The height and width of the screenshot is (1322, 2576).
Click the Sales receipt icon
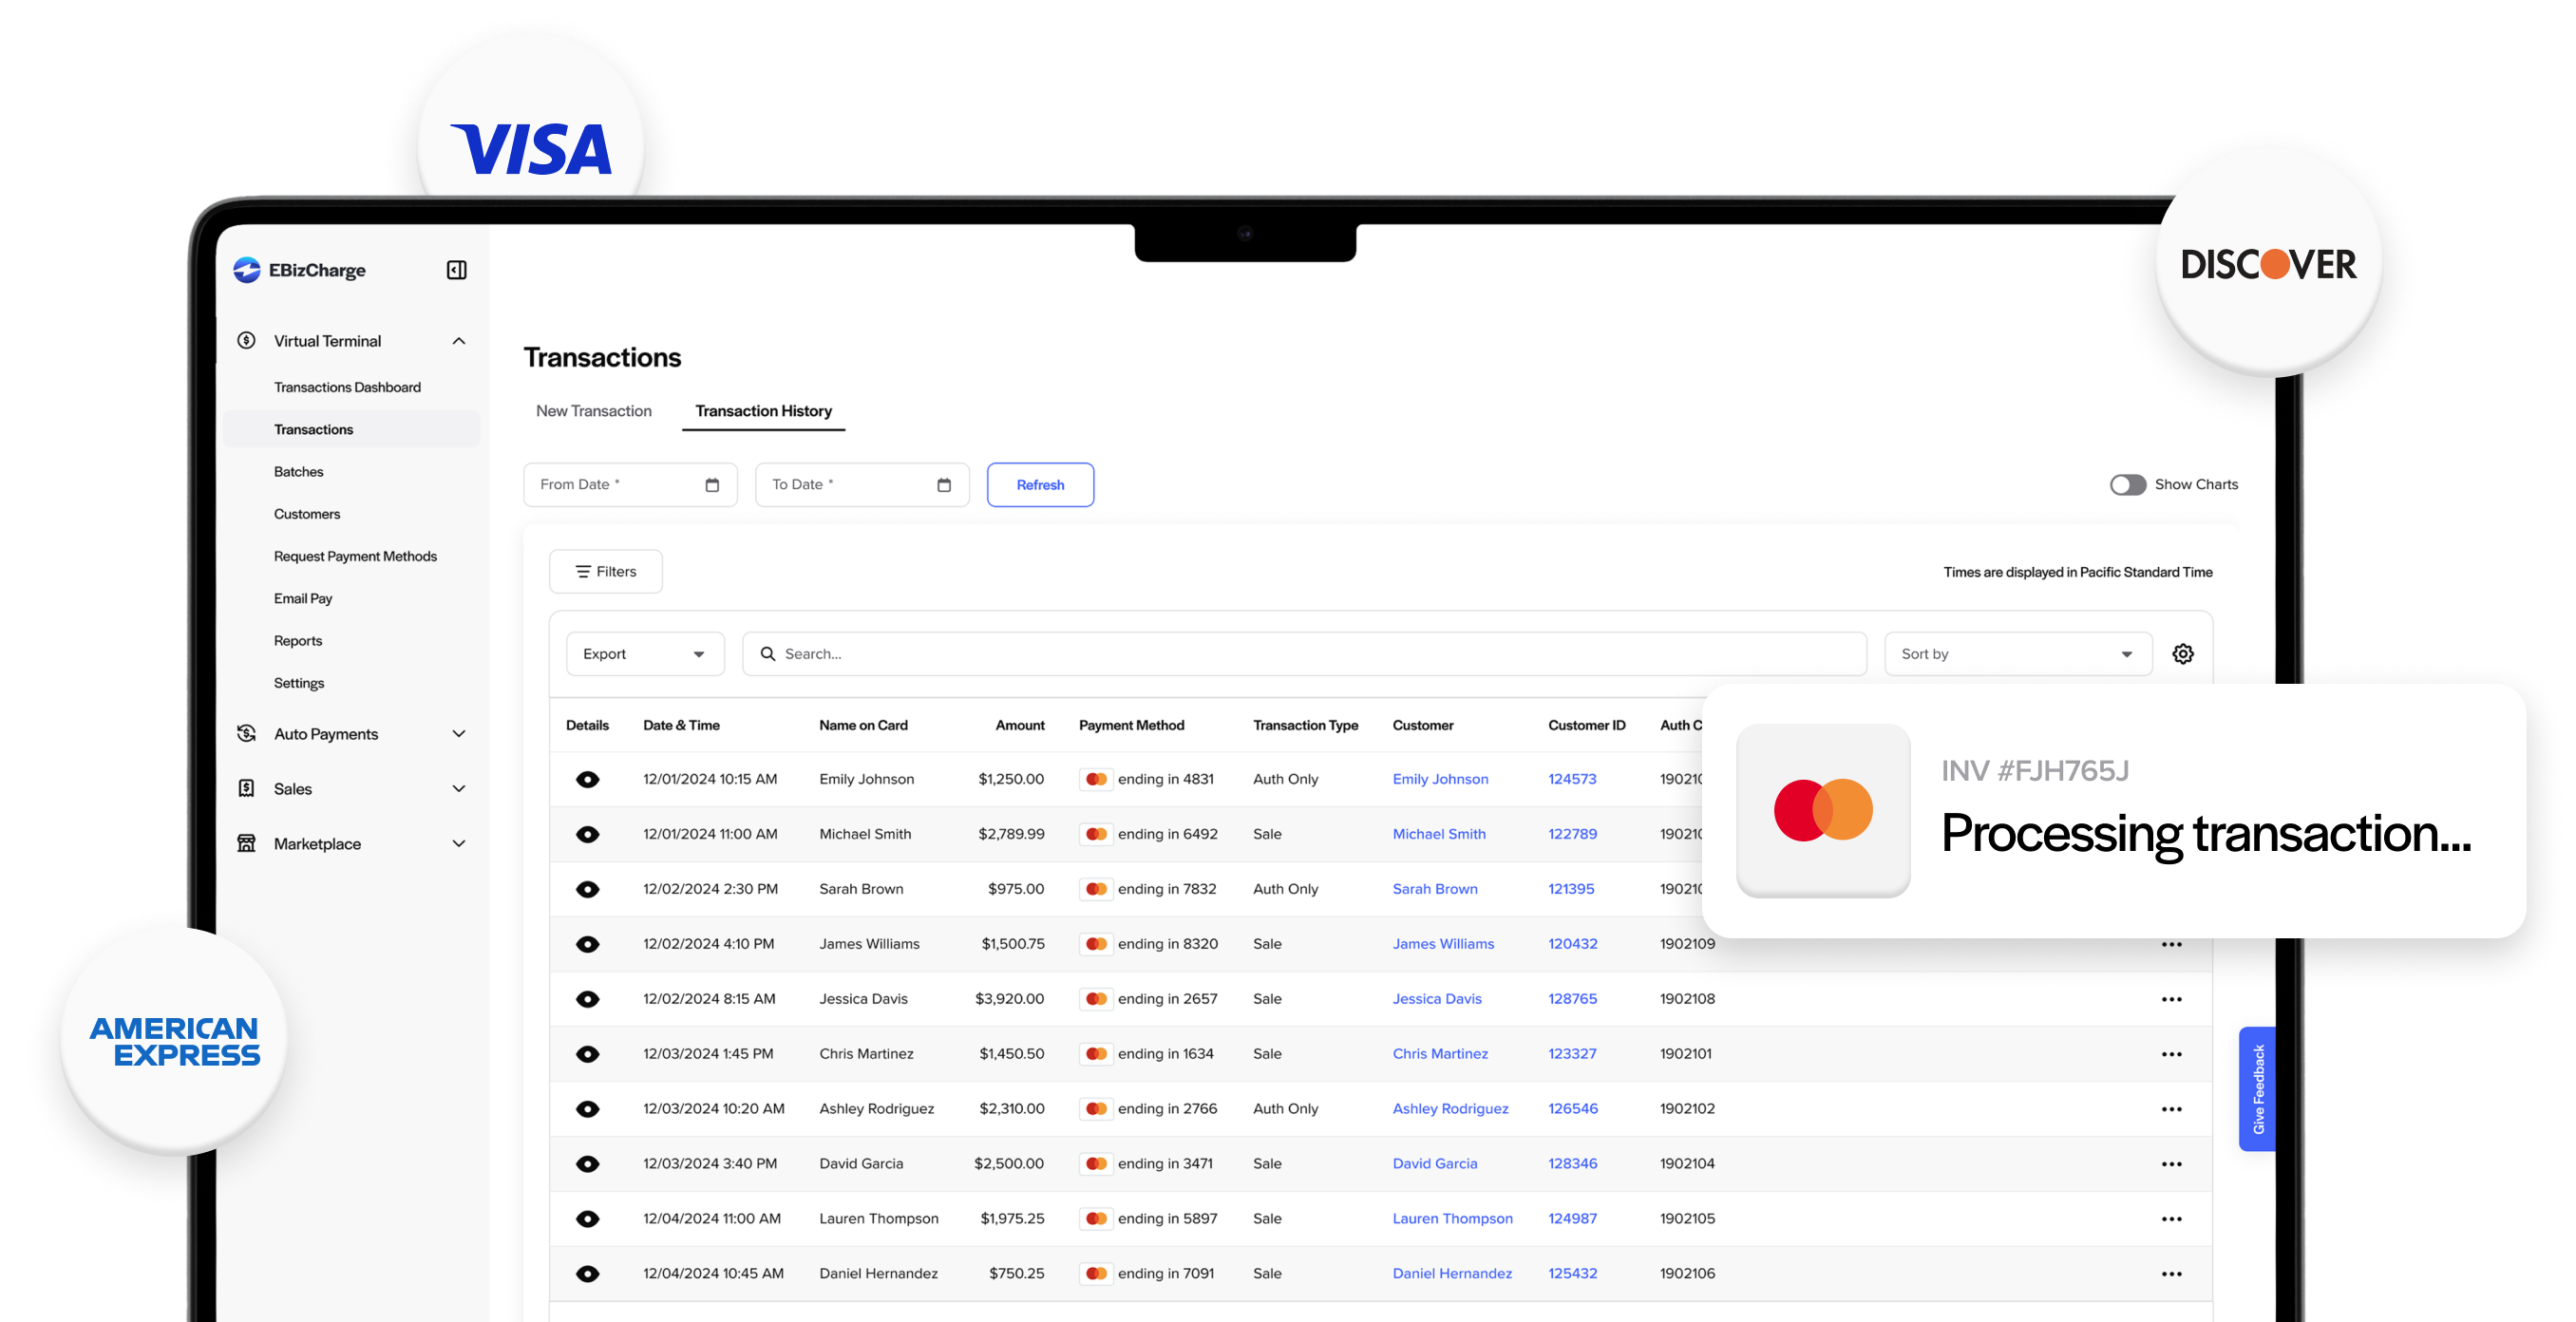[246, 789]
